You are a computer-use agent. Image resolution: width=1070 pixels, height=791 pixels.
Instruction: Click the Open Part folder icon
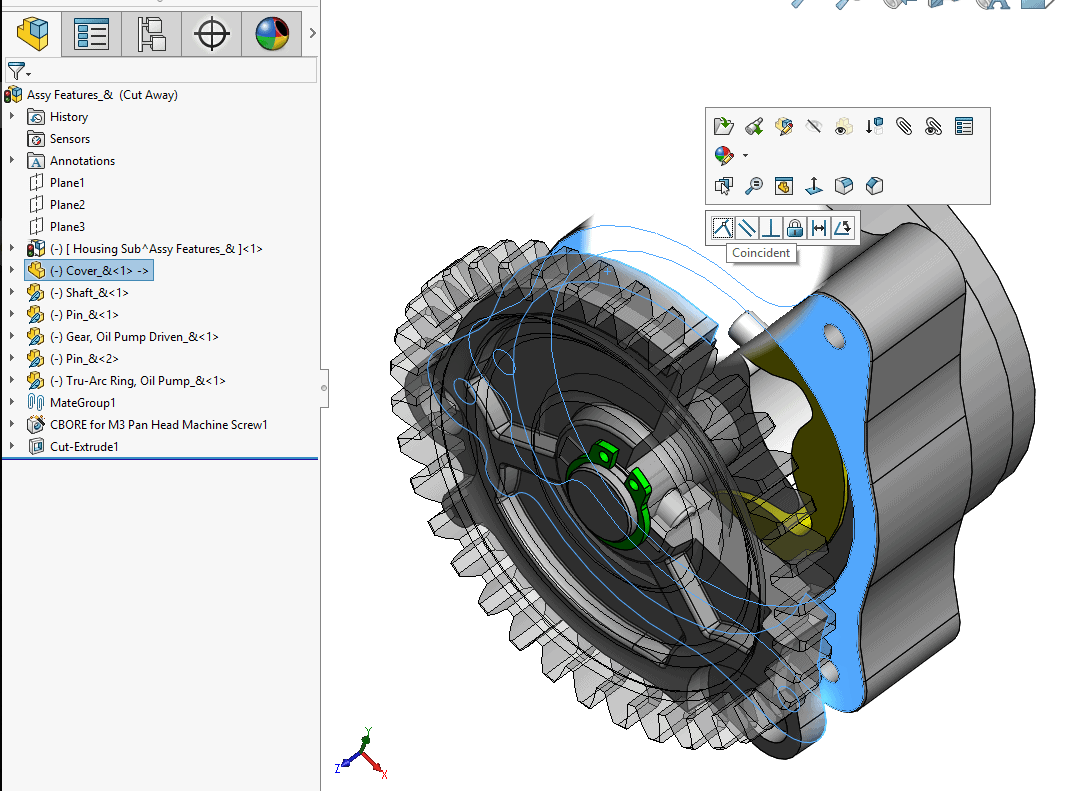coord(723,126)
